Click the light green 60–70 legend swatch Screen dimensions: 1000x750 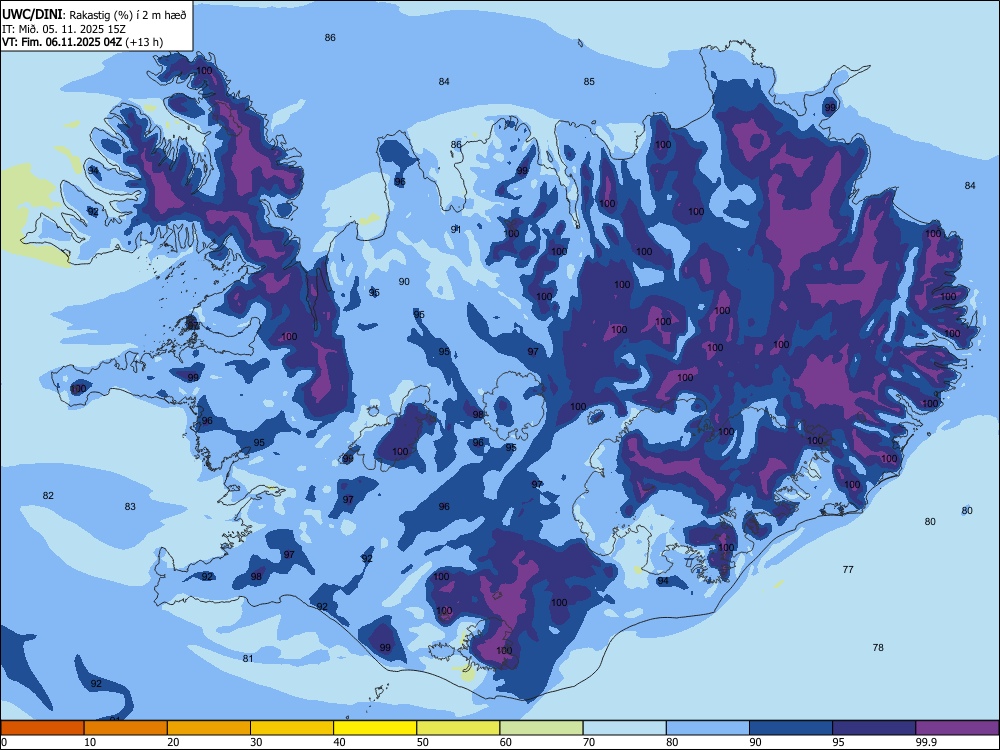[x=541, y=728]
